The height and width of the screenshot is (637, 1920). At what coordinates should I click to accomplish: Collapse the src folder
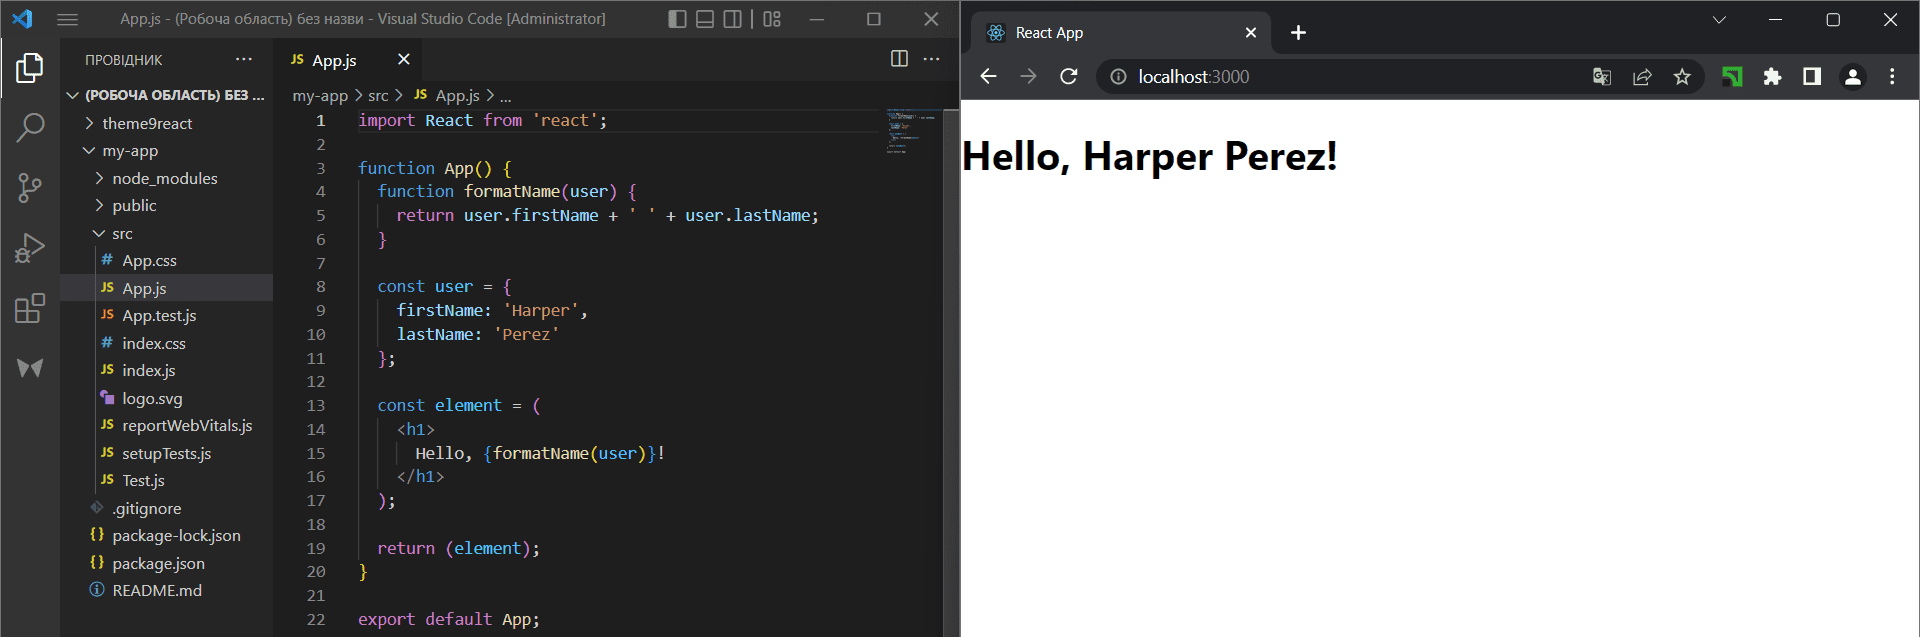pyautogui.click(x=122, y=233)
